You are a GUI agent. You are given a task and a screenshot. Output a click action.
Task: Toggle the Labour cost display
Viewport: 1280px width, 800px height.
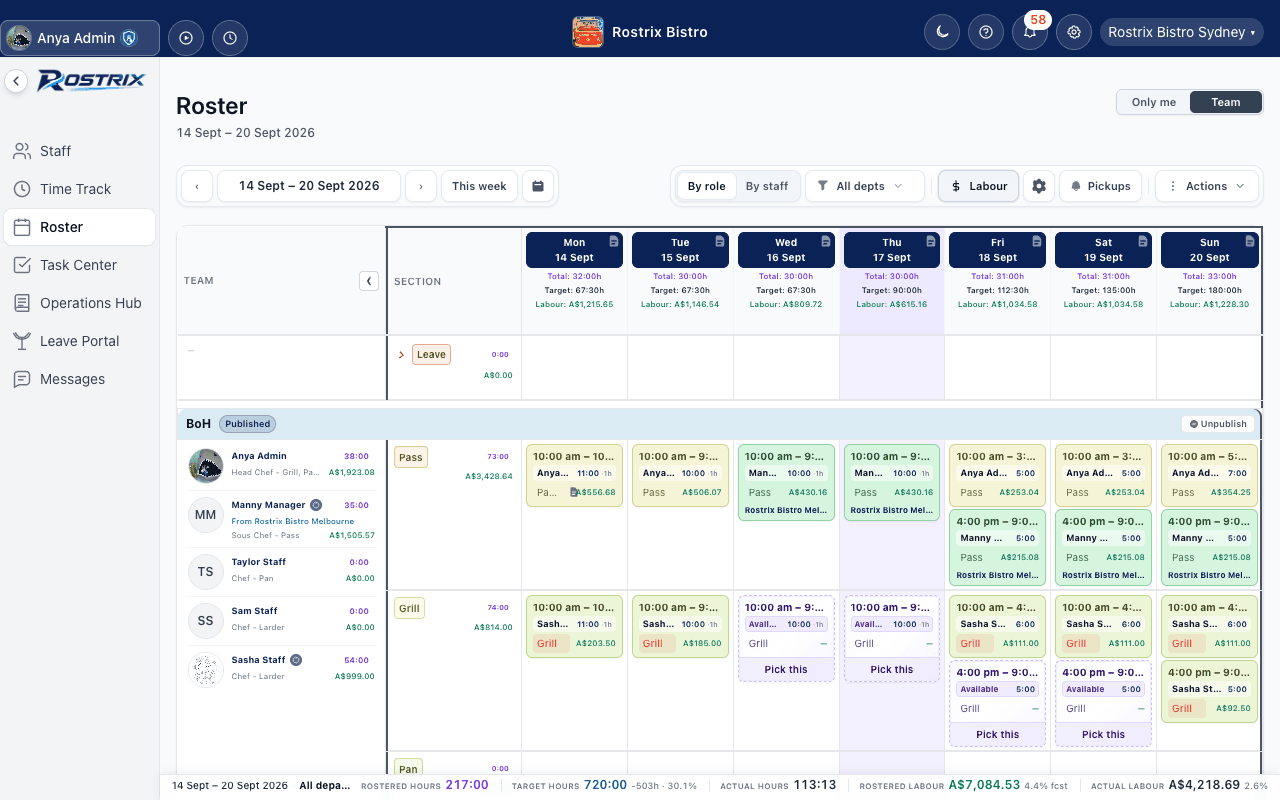click(979, 186)
